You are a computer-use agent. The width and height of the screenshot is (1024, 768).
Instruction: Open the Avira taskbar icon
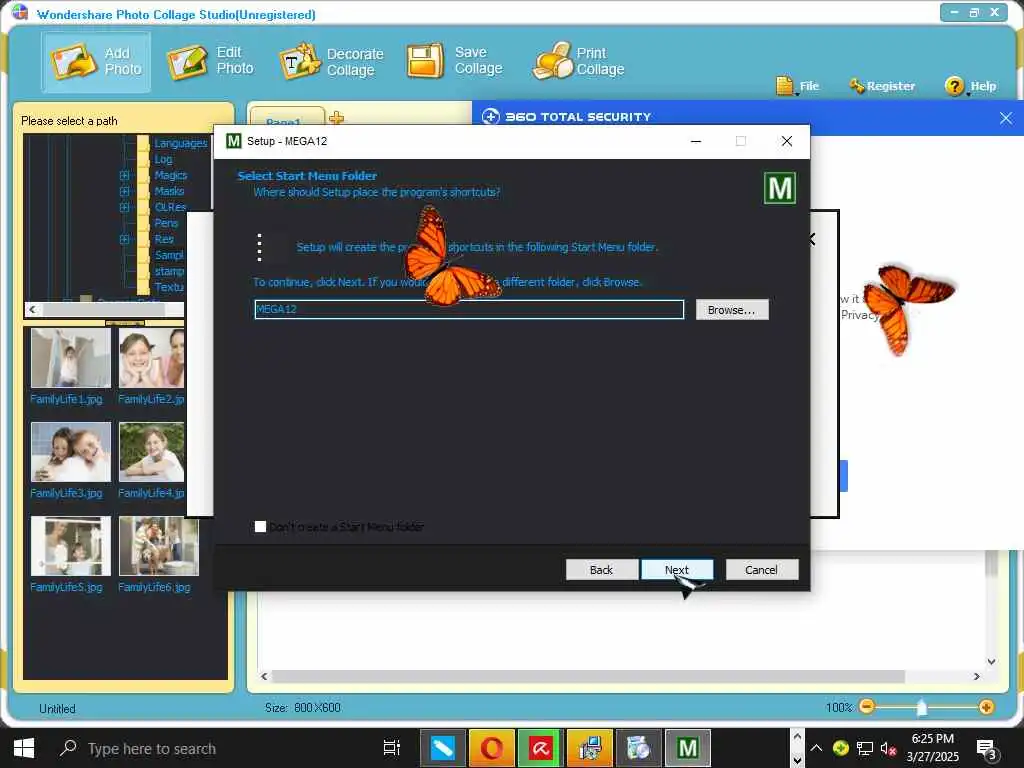tap(541, 748)
